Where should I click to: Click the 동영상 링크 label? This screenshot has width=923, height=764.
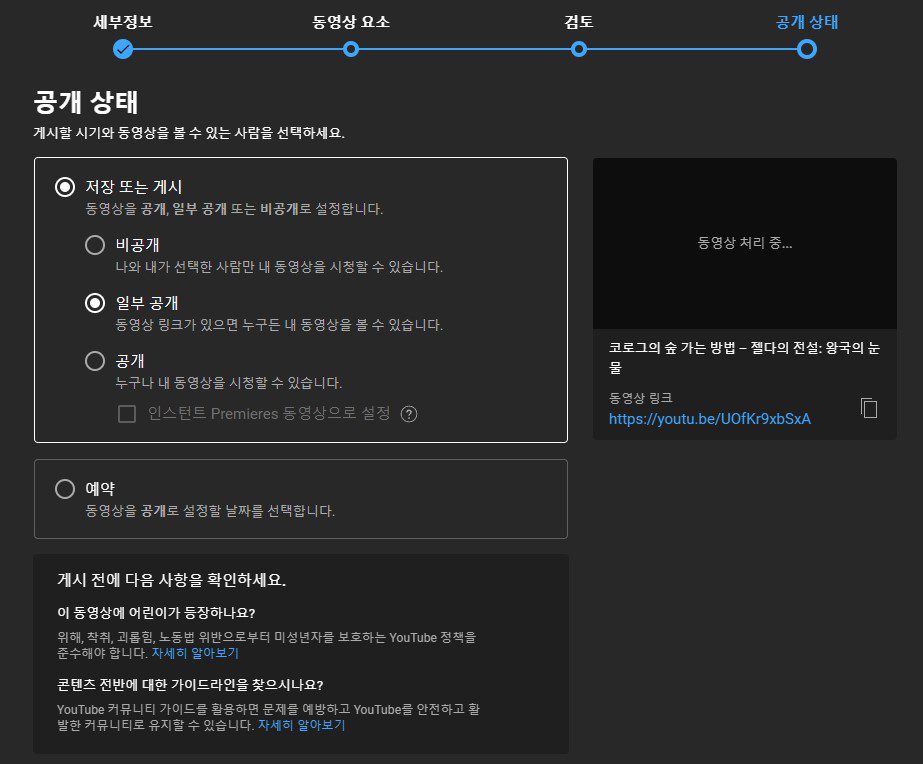tap(640, 398)
